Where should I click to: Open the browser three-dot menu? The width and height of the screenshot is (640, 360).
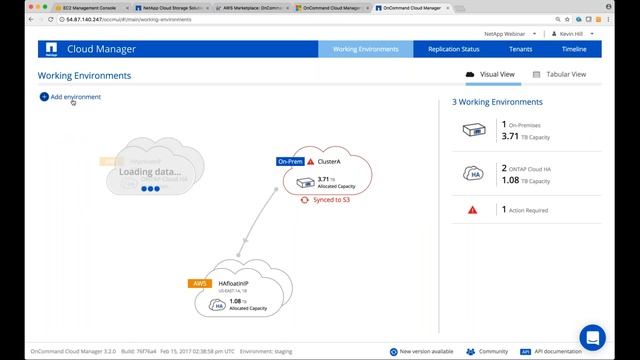[x=608, y=19]
